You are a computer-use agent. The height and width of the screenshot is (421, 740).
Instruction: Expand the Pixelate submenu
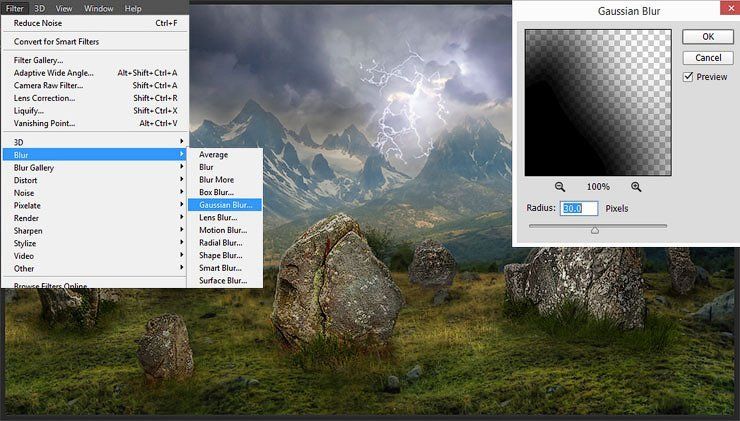pos(95,205)
